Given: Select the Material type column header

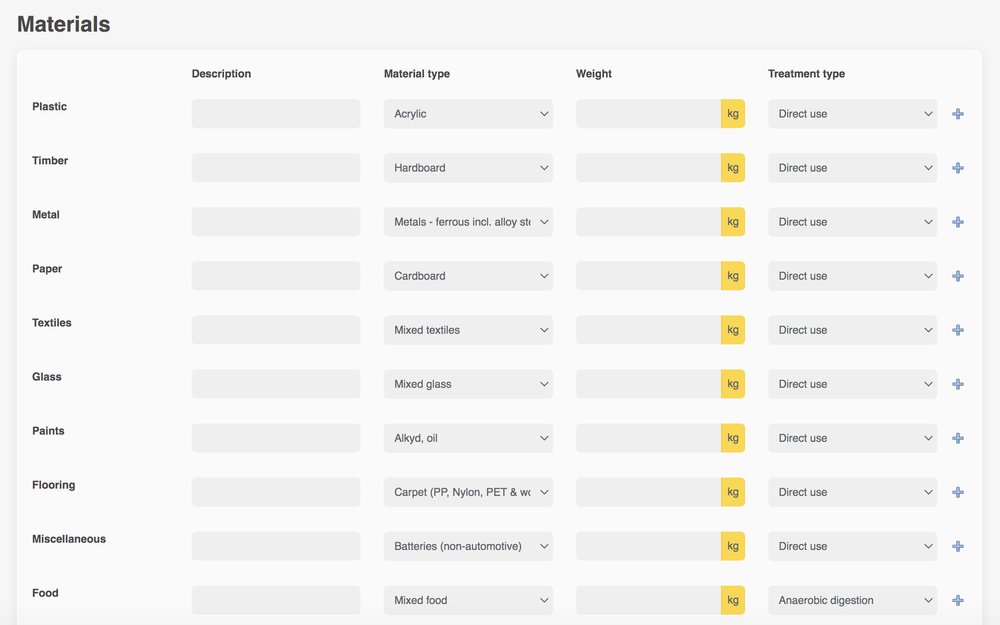Looking at the screenshot, I should point(416,74).
